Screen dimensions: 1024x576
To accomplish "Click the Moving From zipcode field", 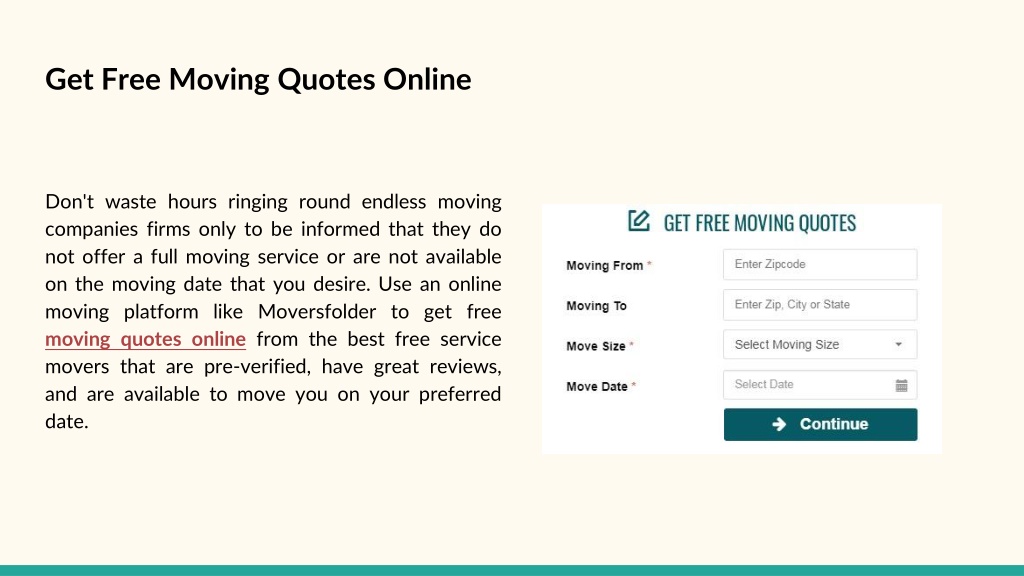I will click(820, 264).
